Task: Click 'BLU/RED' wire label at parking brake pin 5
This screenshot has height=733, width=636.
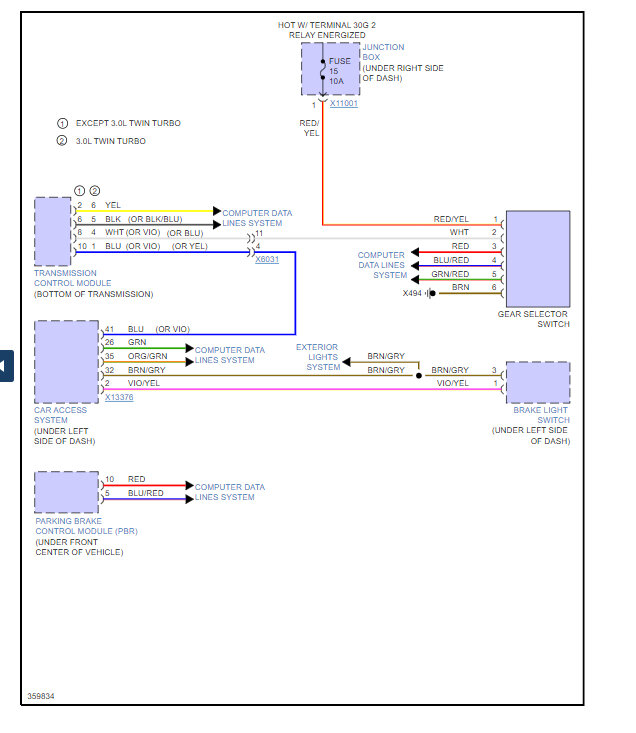Action: [x=145, y=493]
